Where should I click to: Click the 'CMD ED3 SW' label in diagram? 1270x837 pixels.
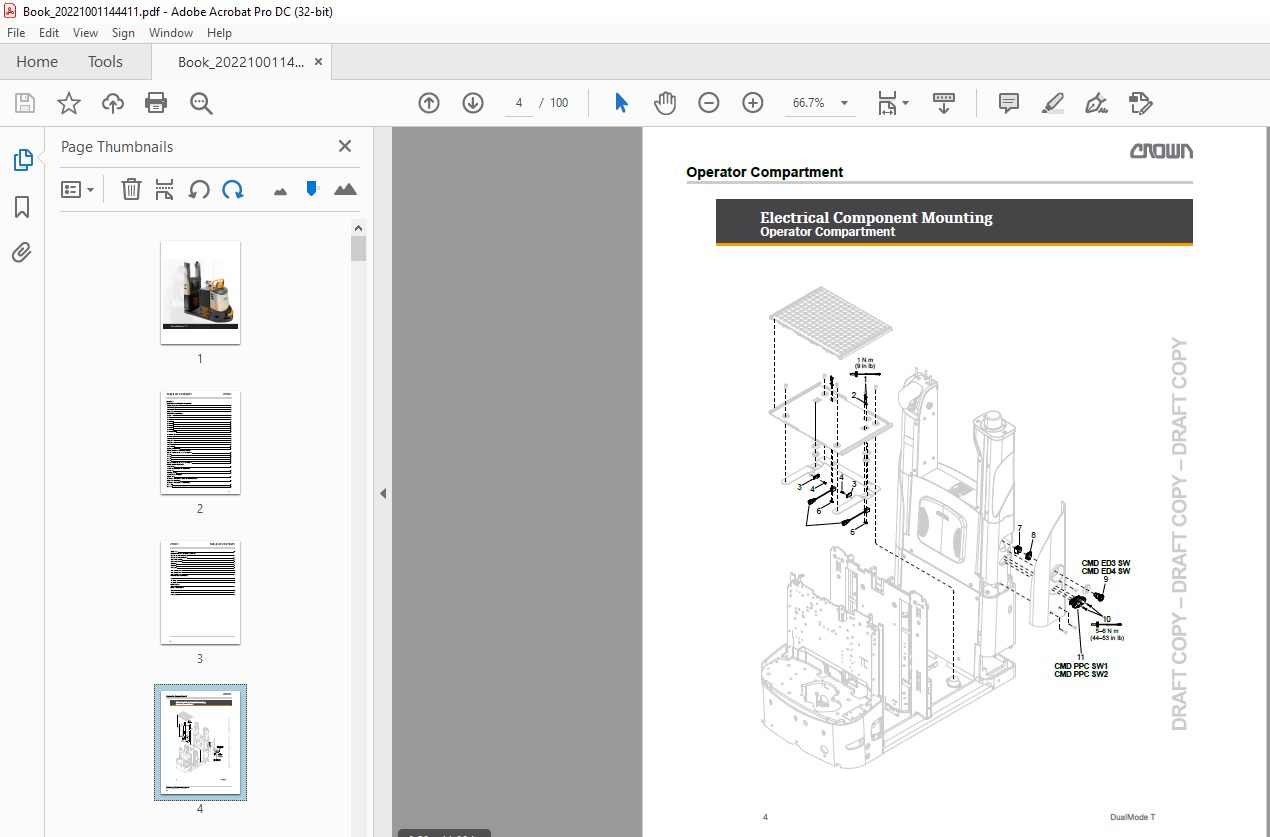tap(1105, 563)
